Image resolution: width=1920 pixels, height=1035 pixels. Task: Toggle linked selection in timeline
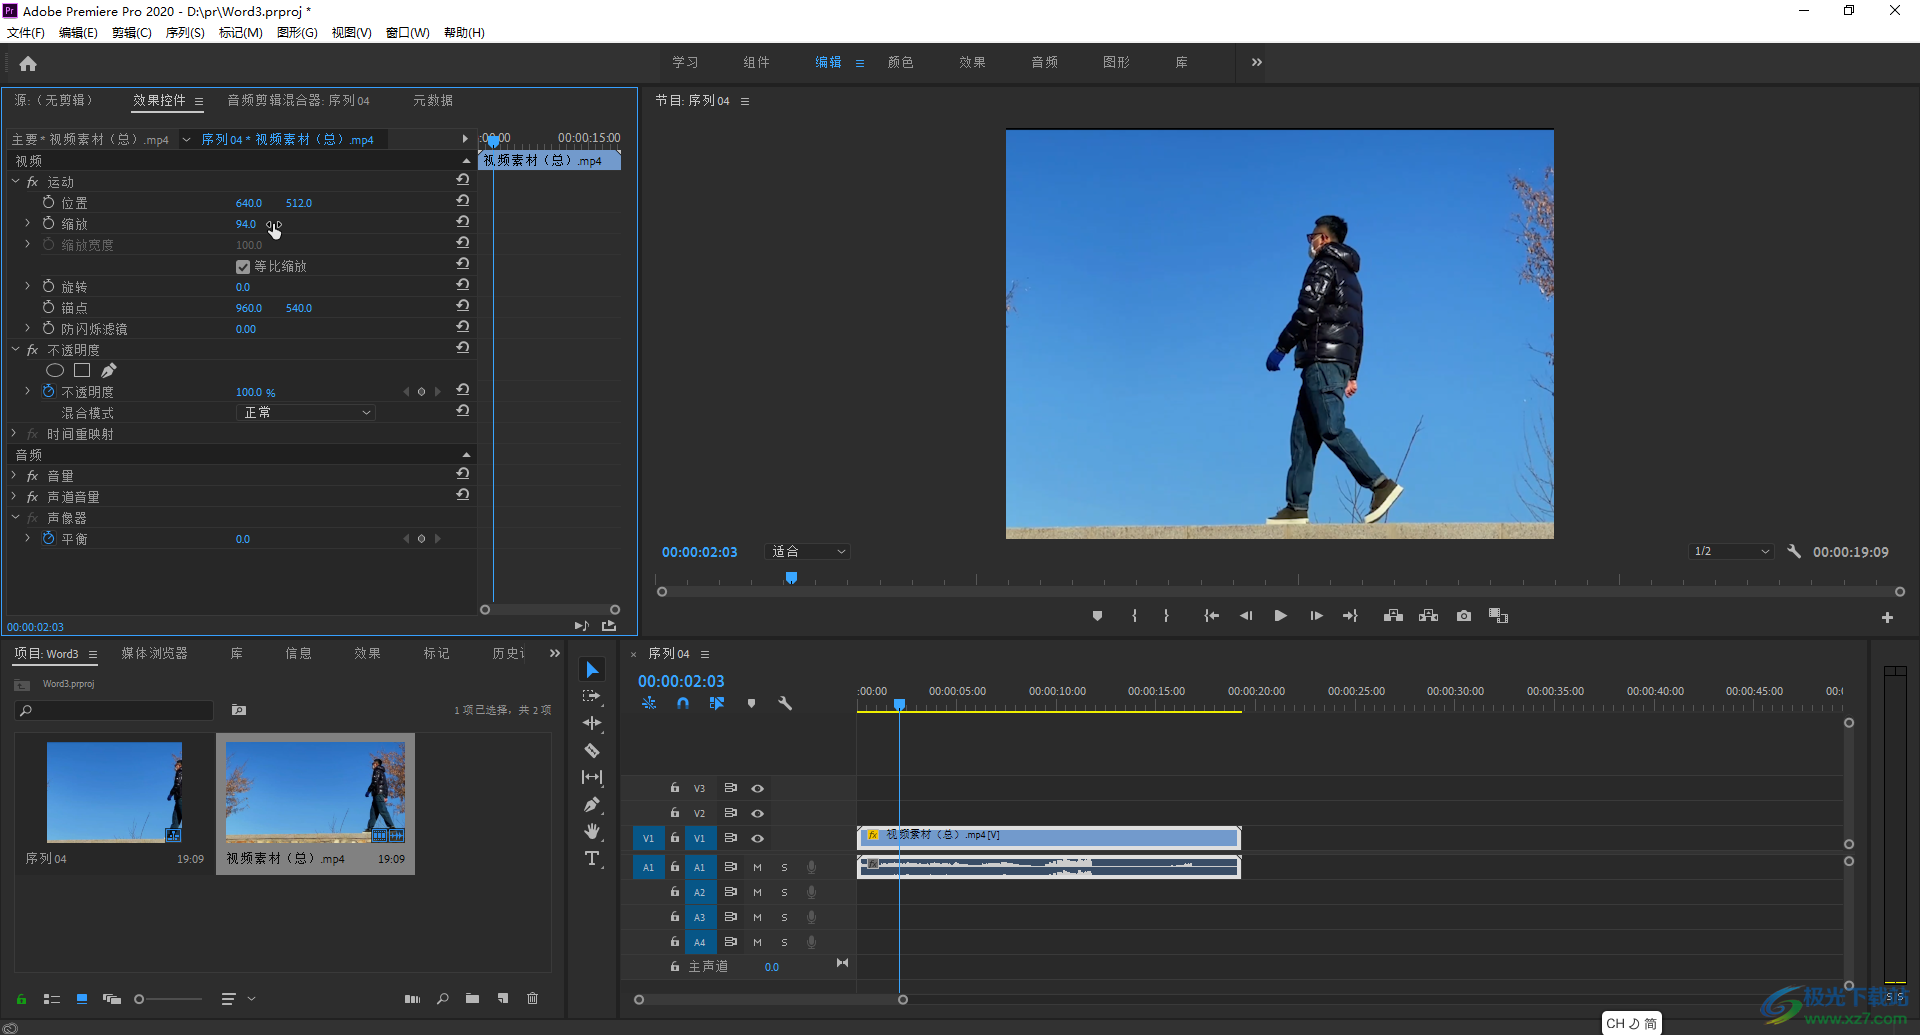[716, 703]
